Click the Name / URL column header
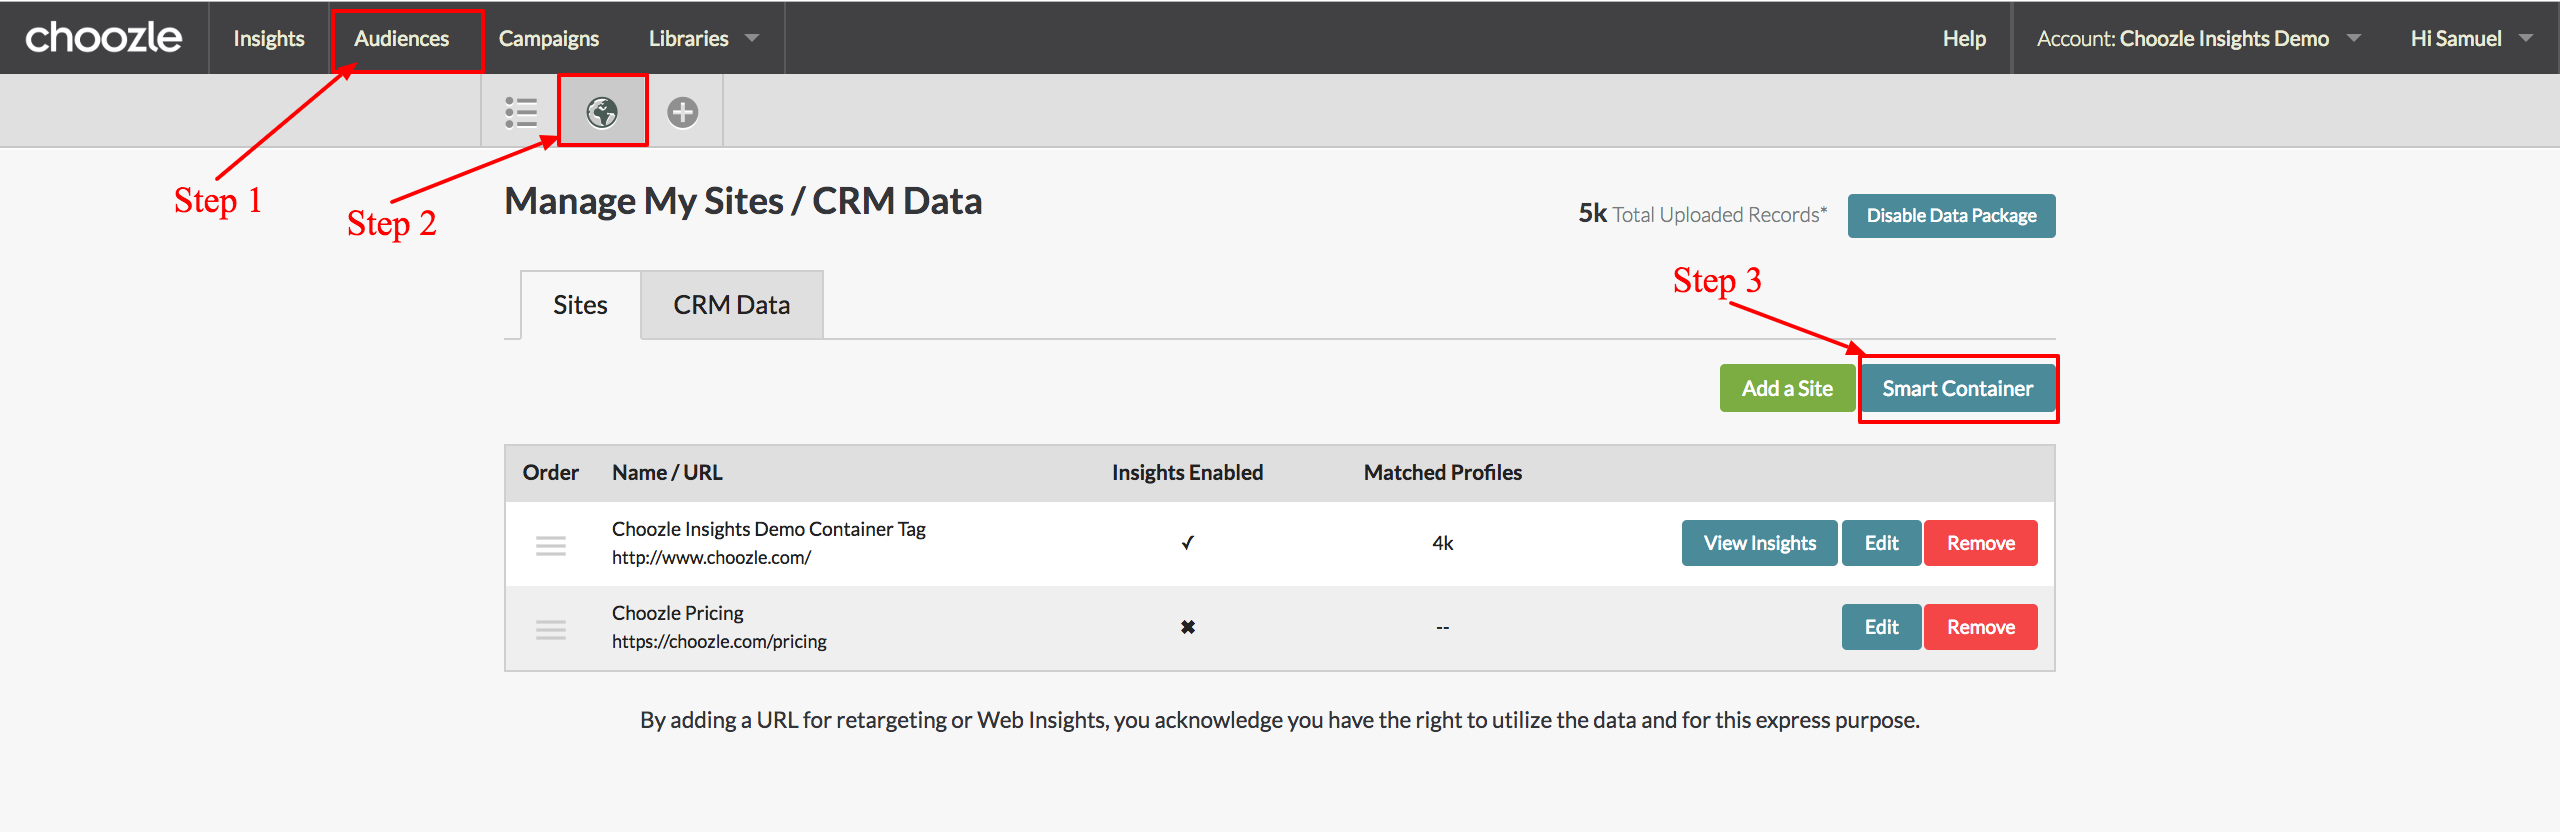Image resolution: width=2560 pixels, height=832 pixels. point(667,473)
